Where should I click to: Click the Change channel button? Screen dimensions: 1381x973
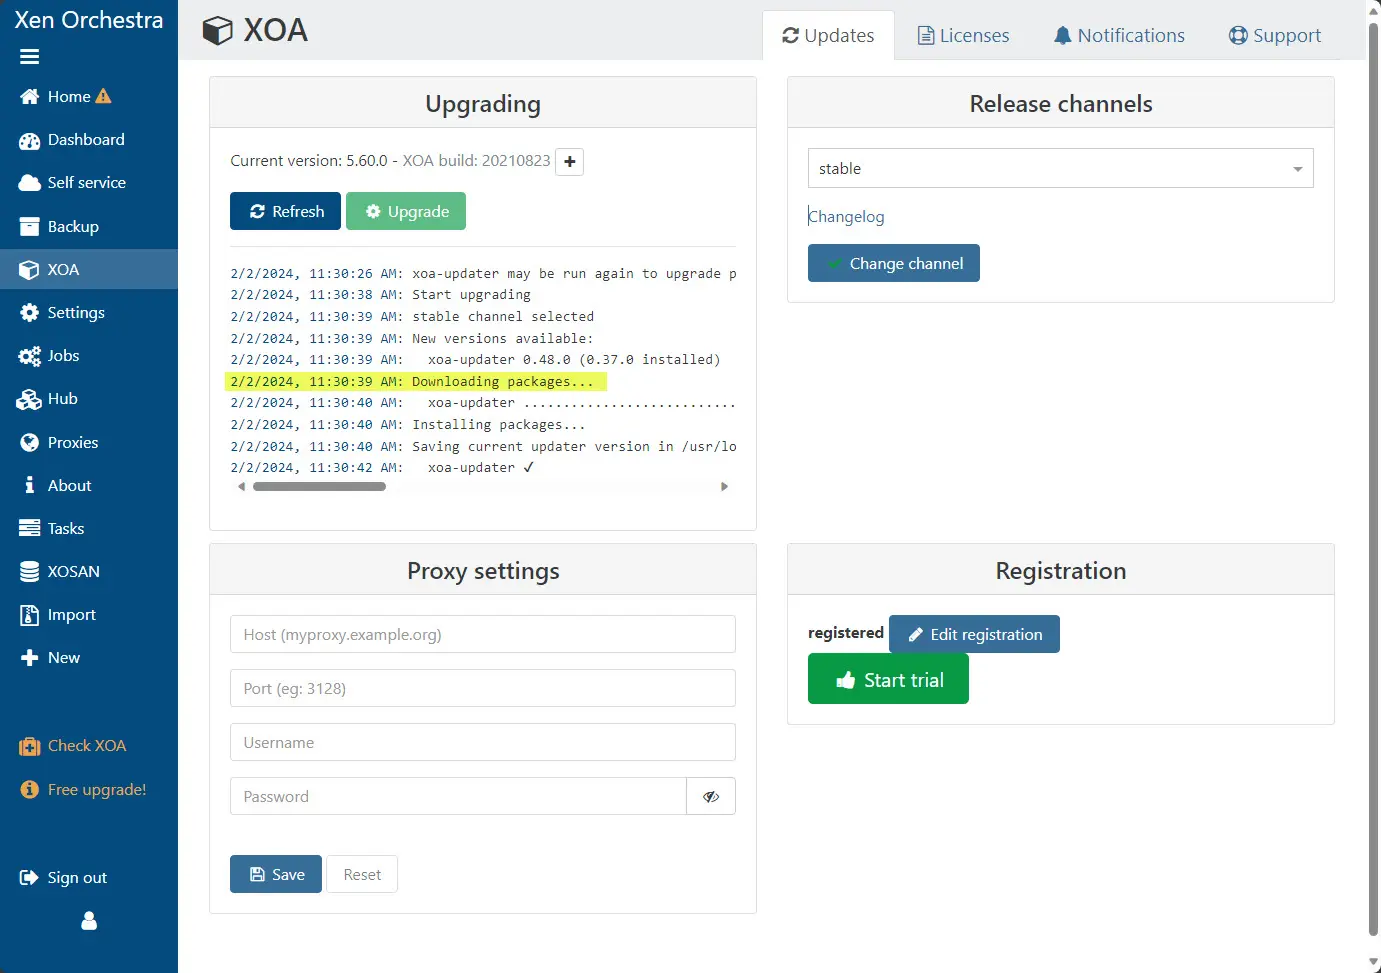[894, 264]
